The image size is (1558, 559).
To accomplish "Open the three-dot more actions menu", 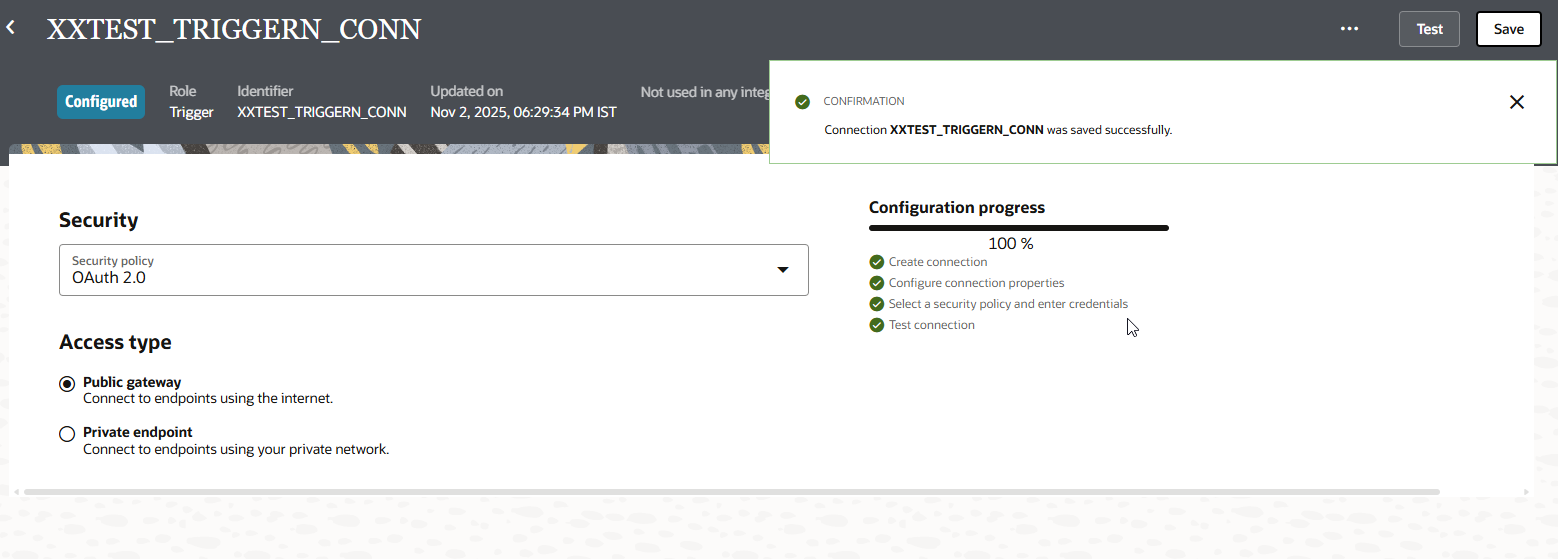I will click(1350, 29).
